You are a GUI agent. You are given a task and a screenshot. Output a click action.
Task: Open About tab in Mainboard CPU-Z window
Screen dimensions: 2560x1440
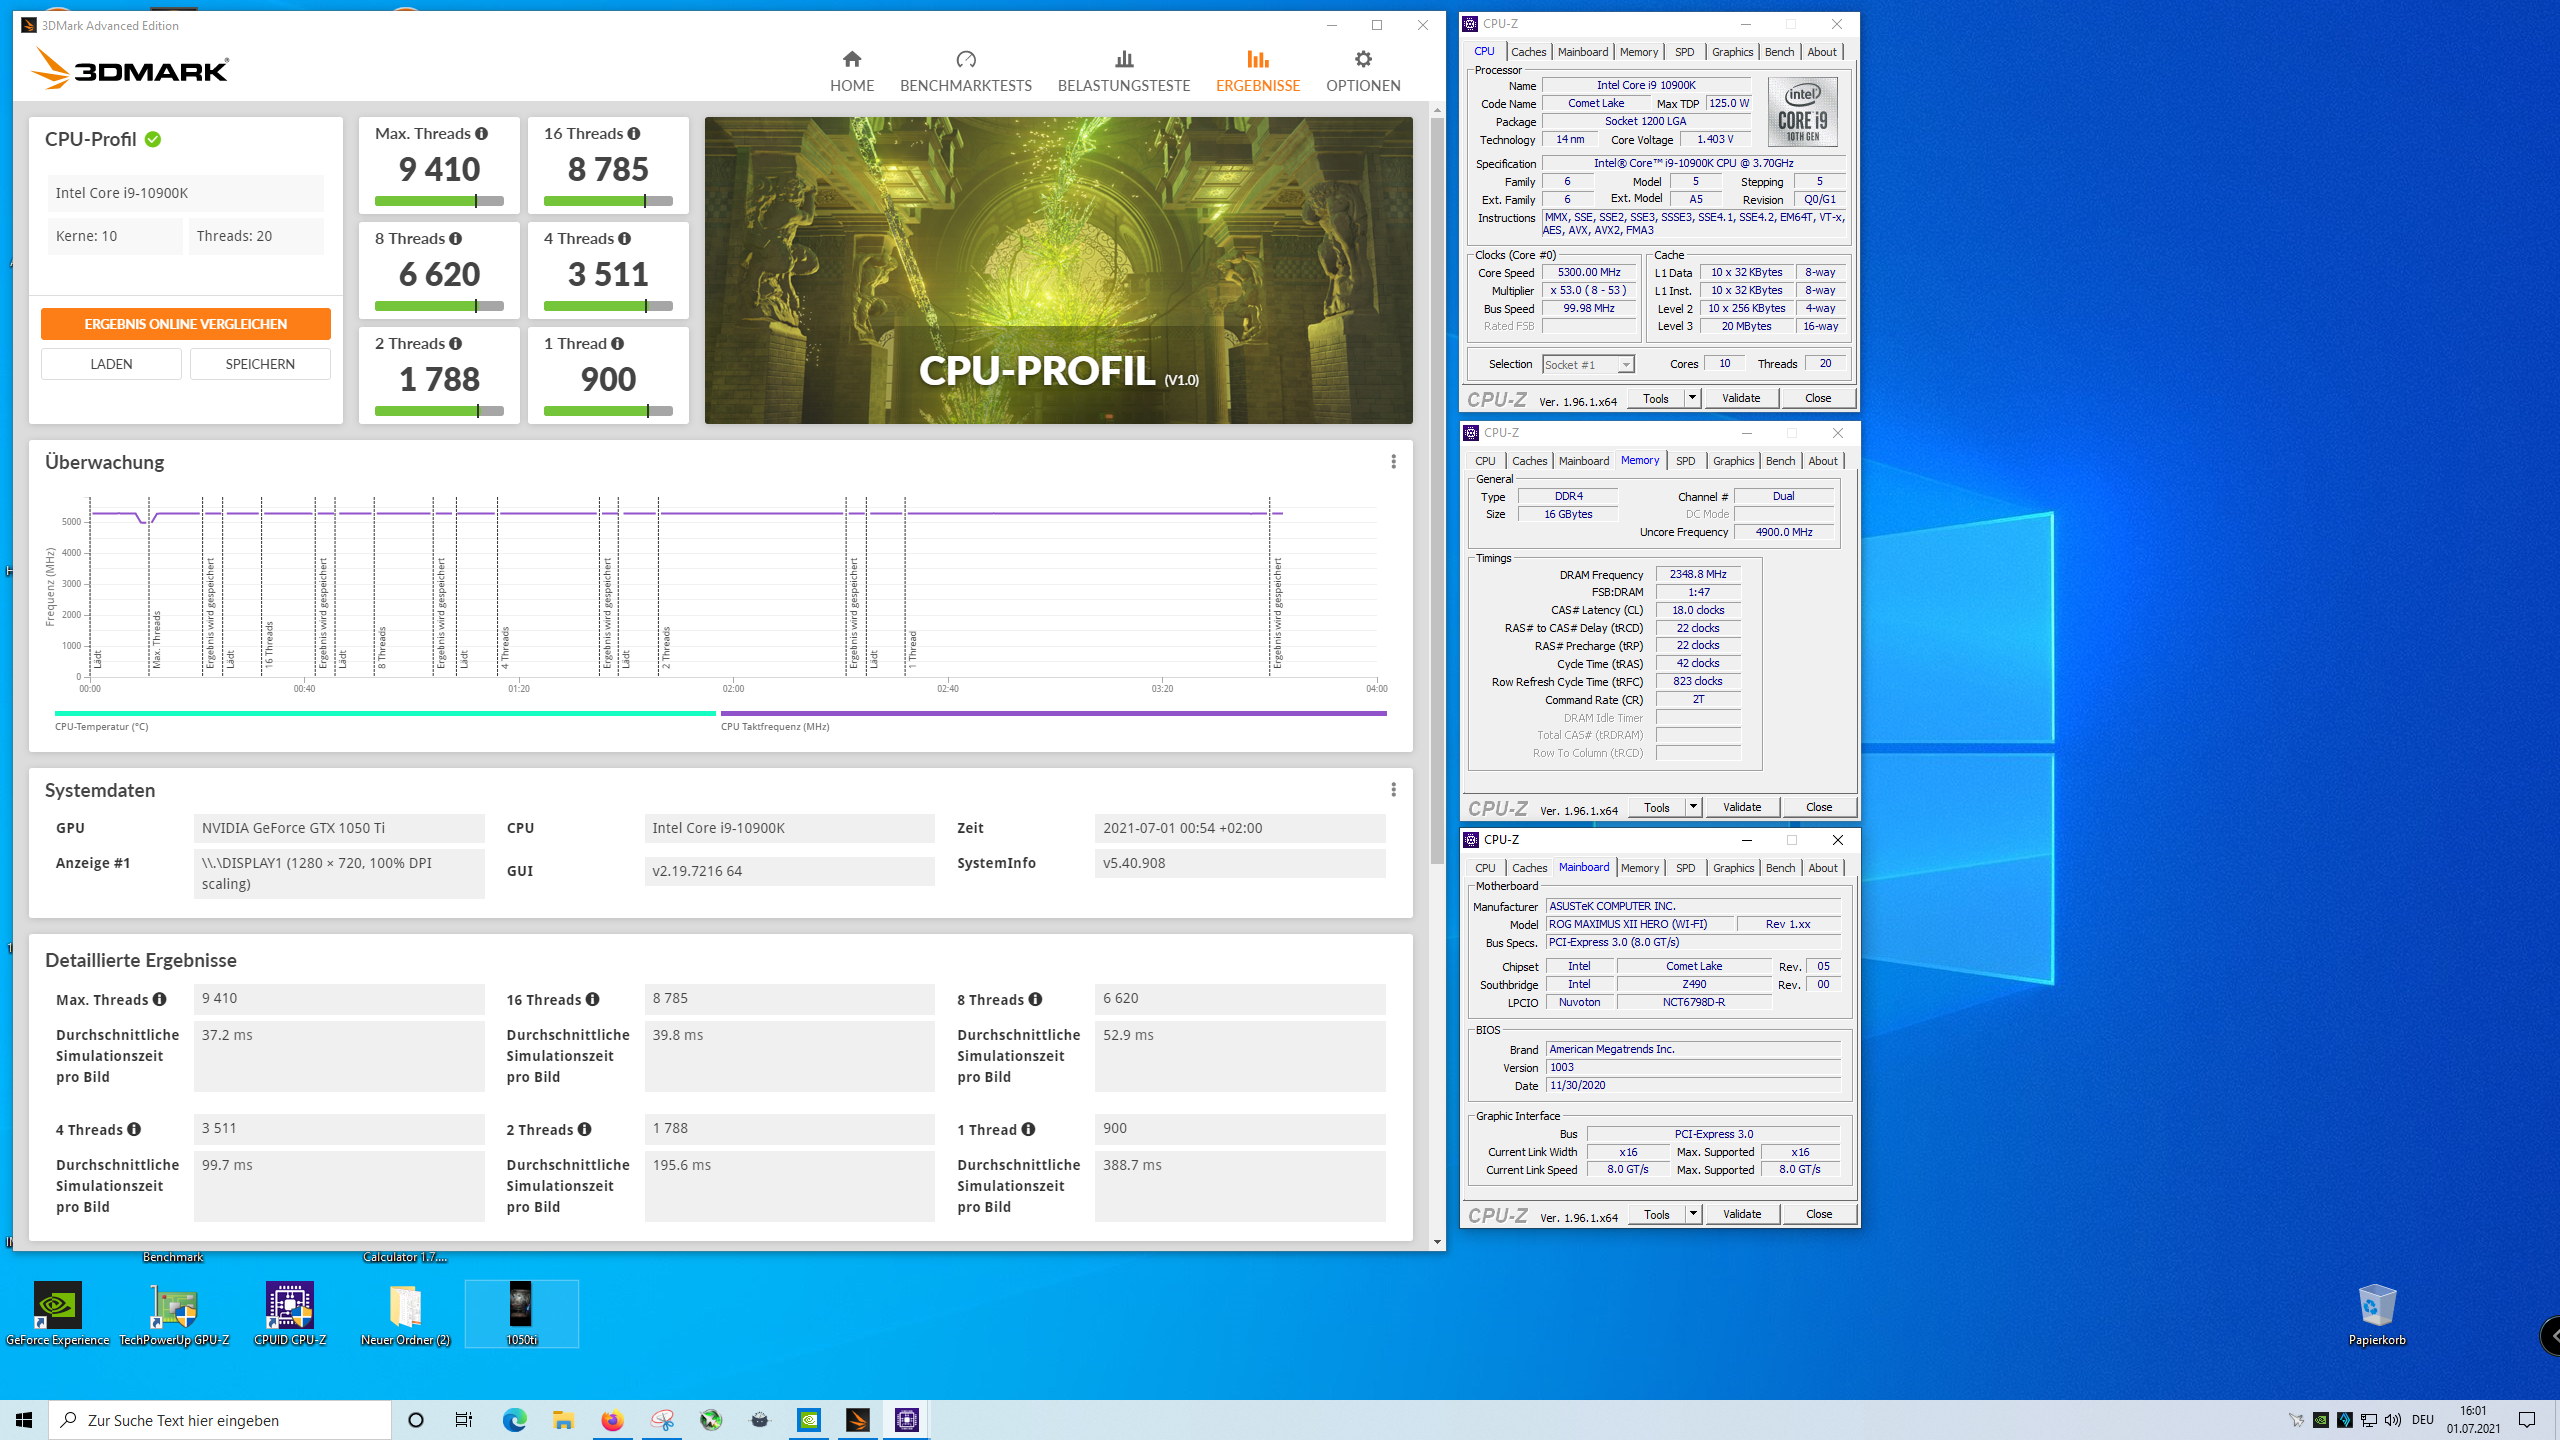pos(1823,868)
